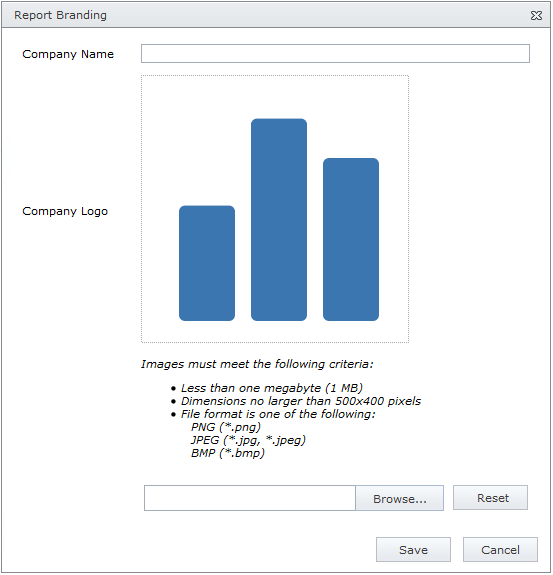This screenshot has width=553, height=575.
Task: Click 'File format is one of the following:' line
Action: click(x=278, y=414)
